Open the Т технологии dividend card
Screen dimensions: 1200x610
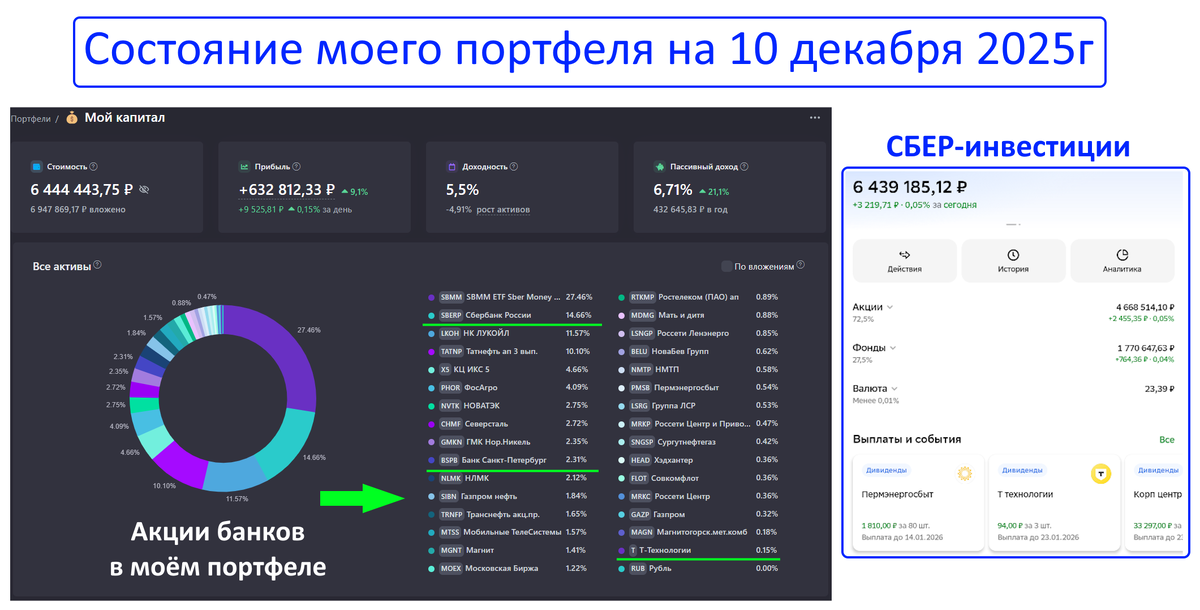[x=1054, y=503]
